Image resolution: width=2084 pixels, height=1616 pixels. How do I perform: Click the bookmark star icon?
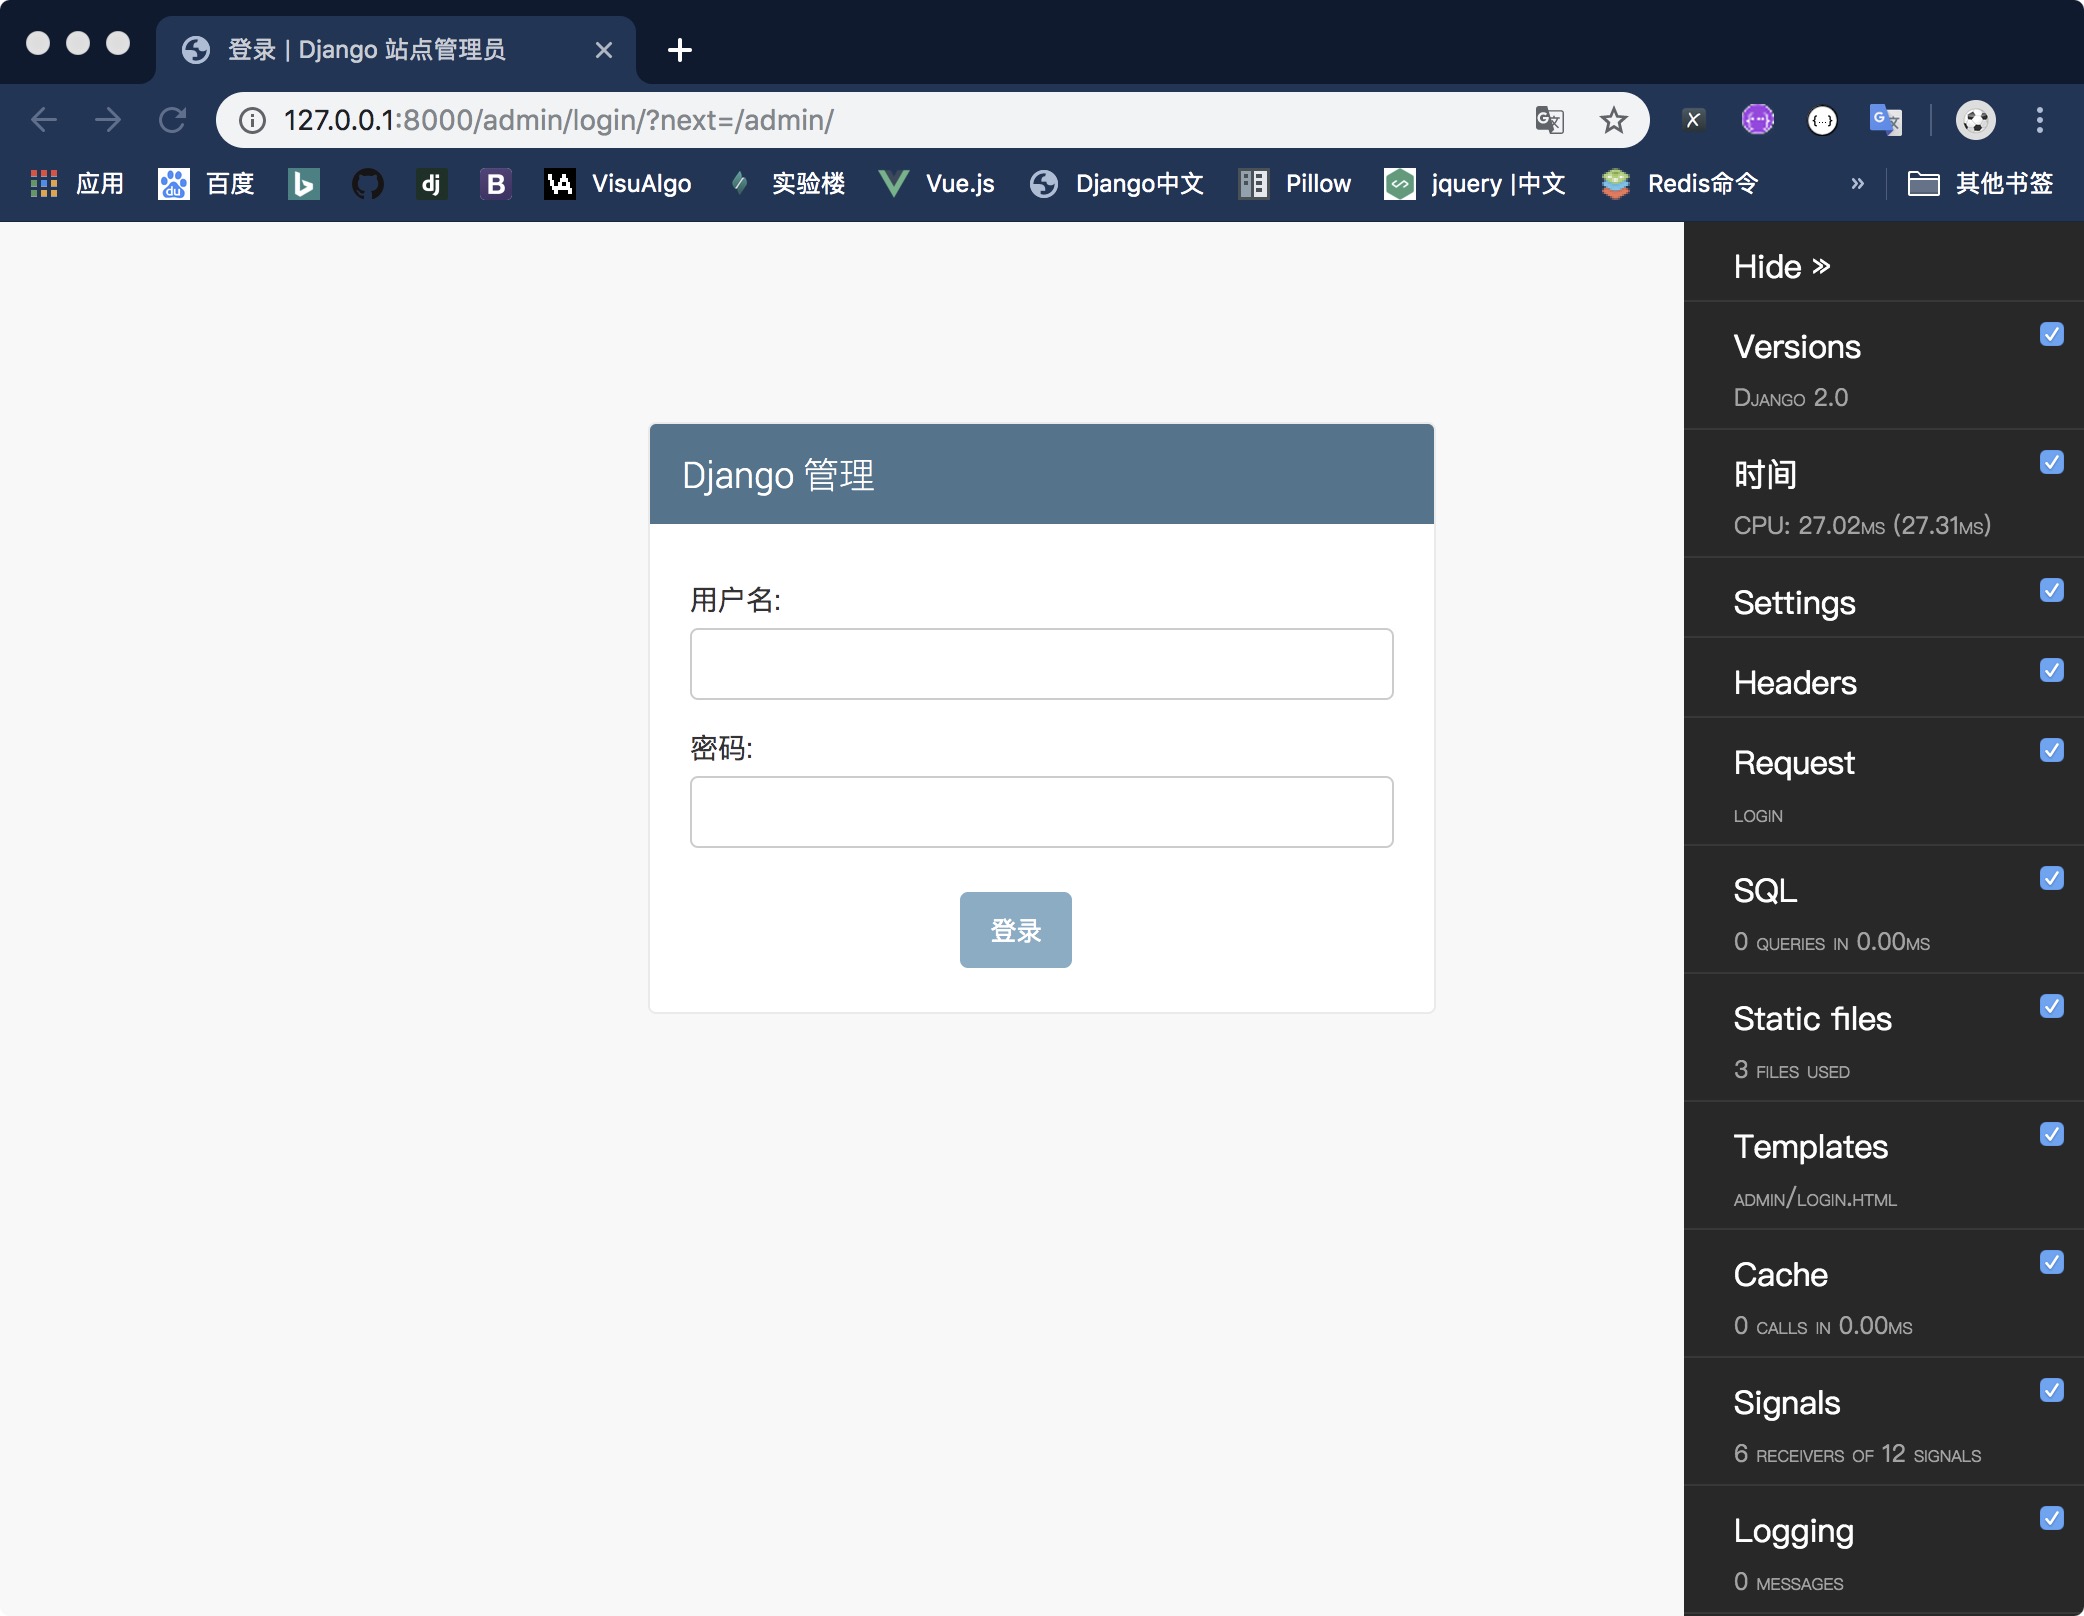pyautogui.click(x=1613, y=120)
